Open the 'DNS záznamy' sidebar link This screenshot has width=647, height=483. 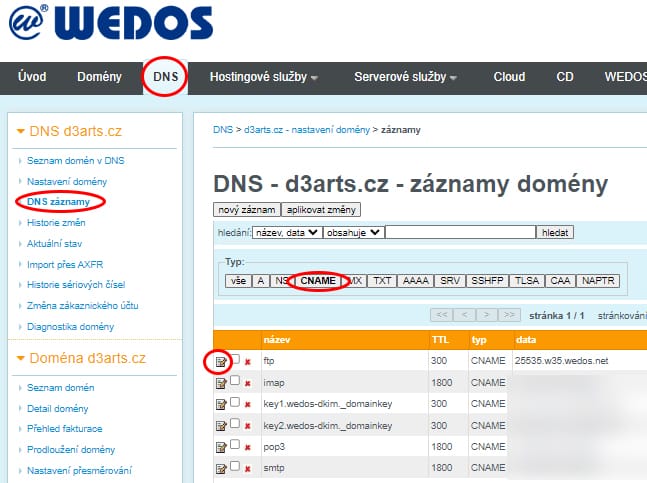[58, 202]
